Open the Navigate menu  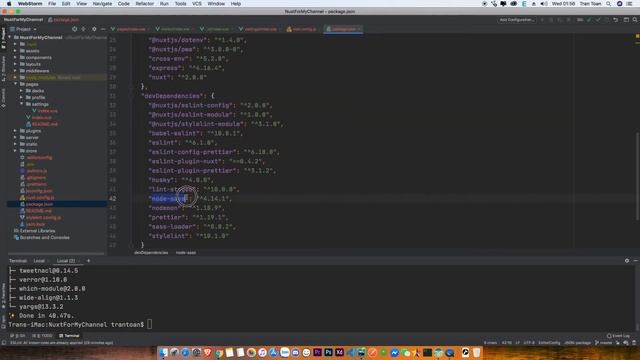(x=102, y=4)
